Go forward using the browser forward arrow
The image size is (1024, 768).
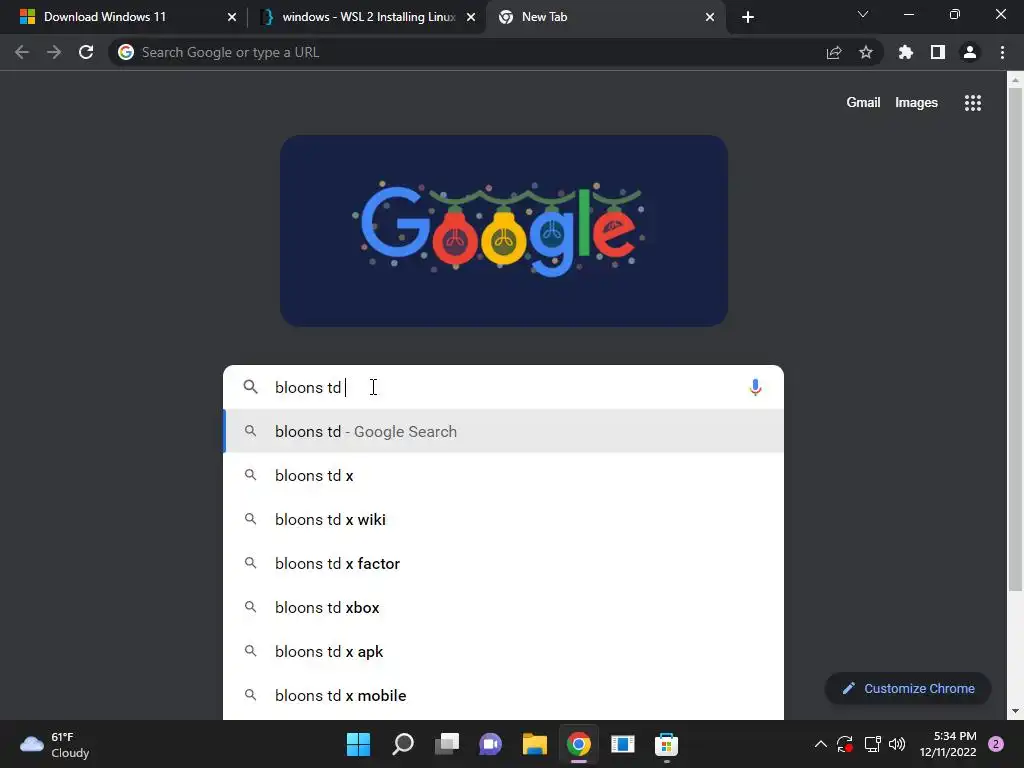(54, 52)
